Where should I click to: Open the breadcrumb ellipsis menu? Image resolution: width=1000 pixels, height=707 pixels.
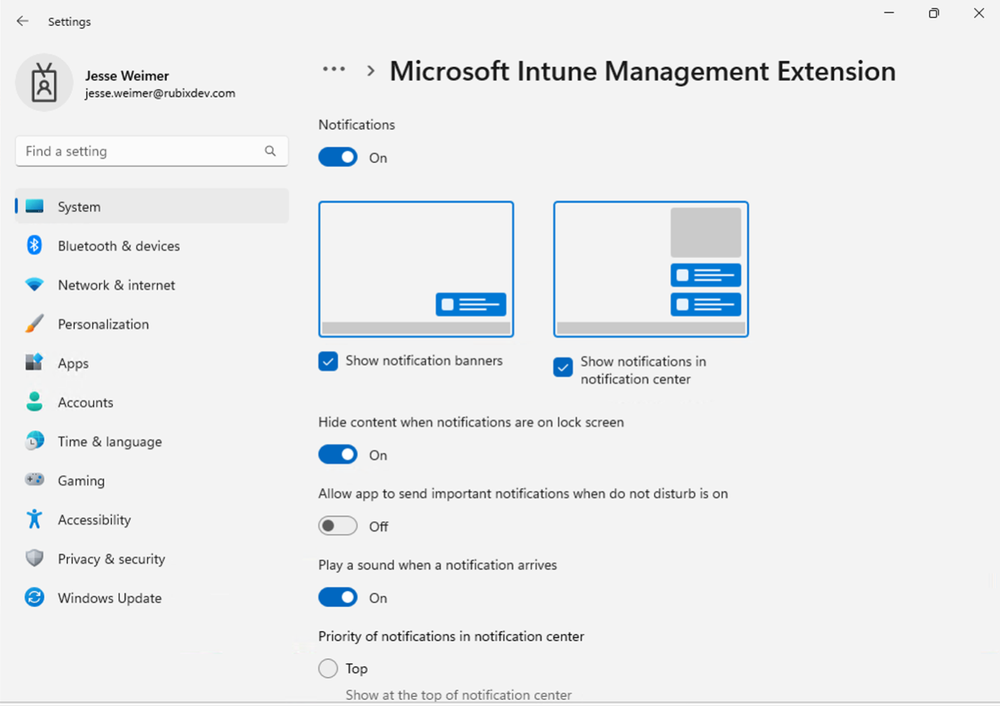tap(334, 69)
